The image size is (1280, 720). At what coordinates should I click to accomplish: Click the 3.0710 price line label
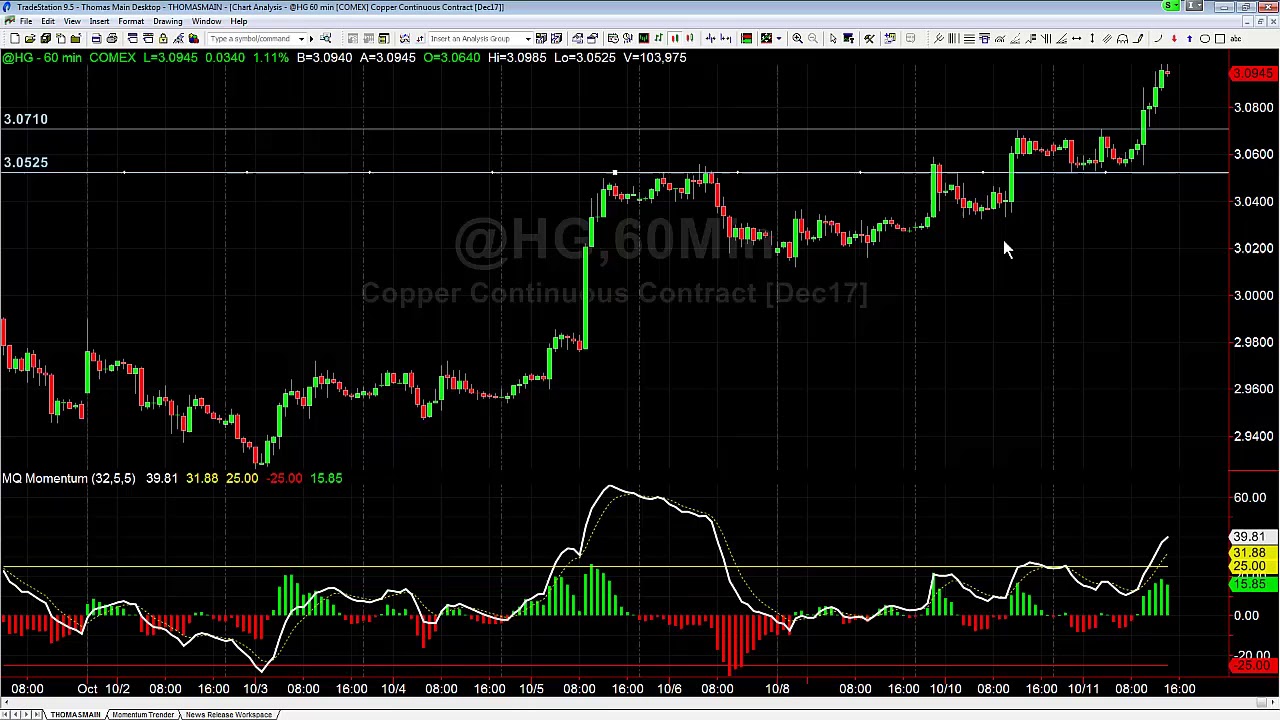tap(26, 119)
